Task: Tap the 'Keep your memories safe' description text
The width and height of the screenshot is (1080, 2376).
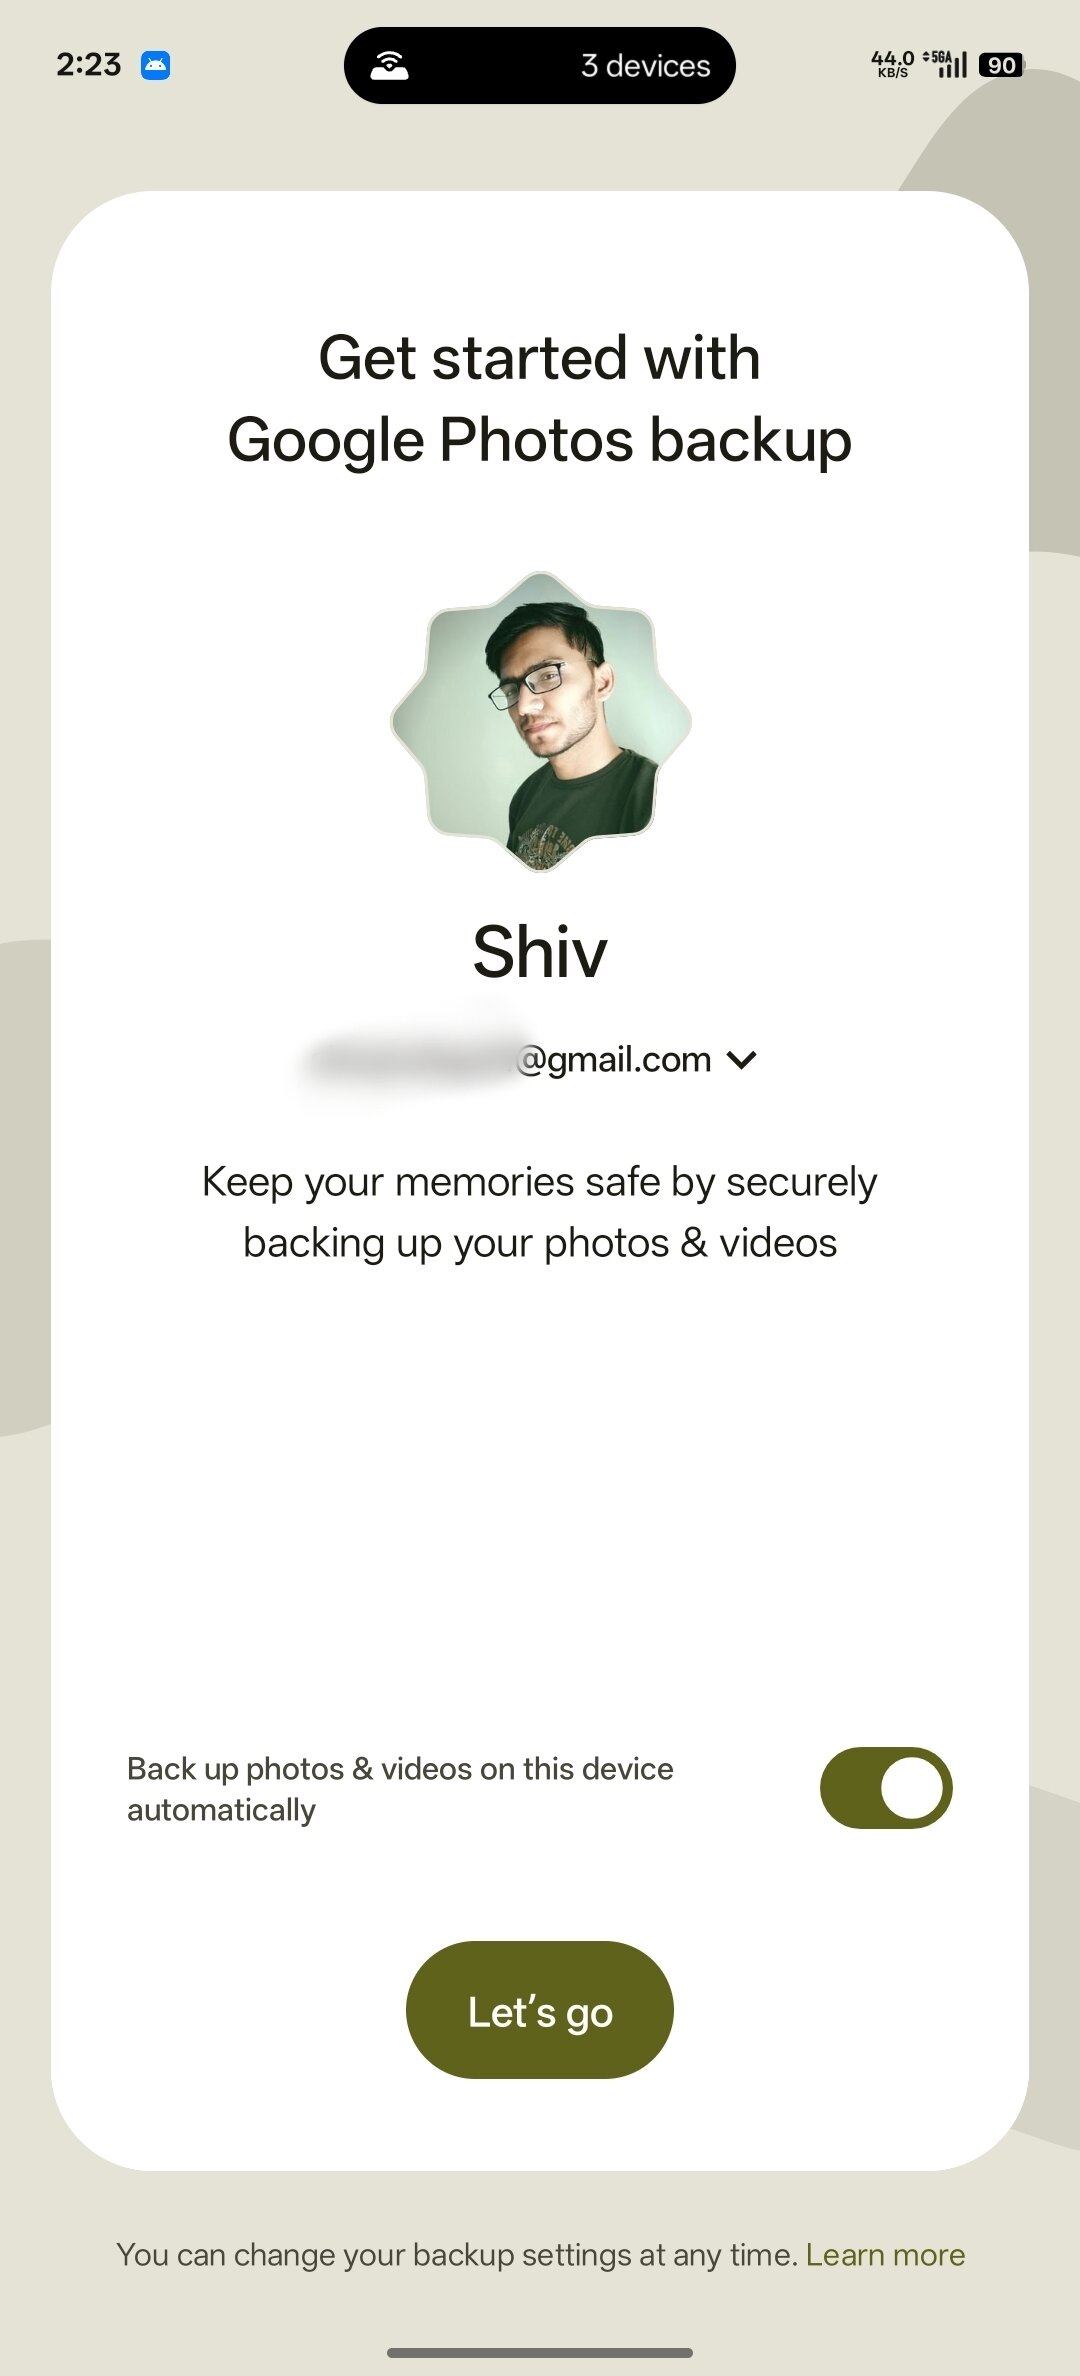Action: (x=540, y=1212)
